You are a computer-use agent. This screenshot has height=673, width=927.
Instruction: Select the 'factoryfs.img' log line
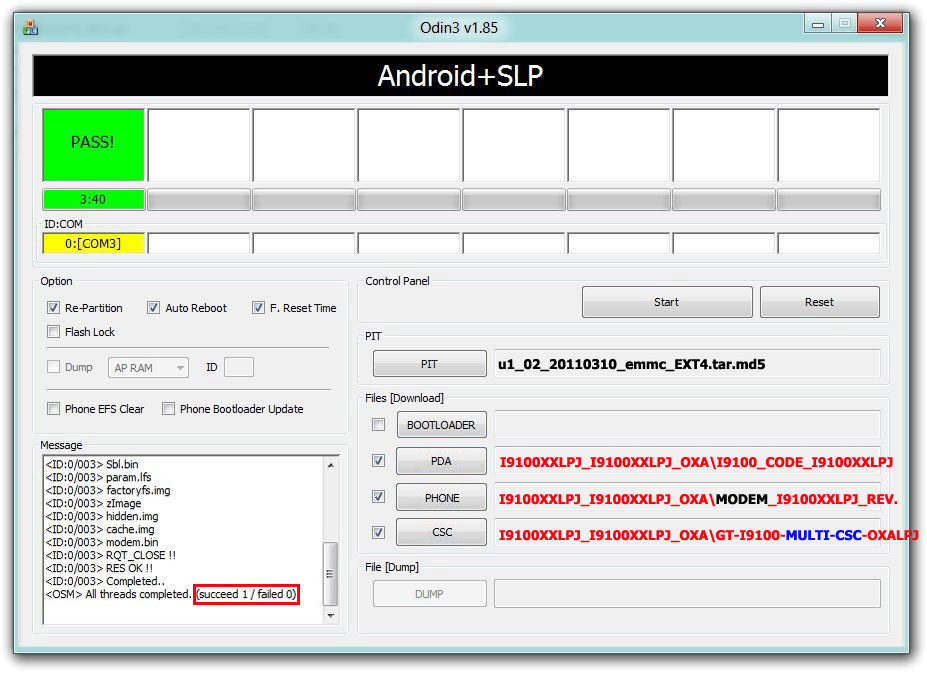click(108, 490)
